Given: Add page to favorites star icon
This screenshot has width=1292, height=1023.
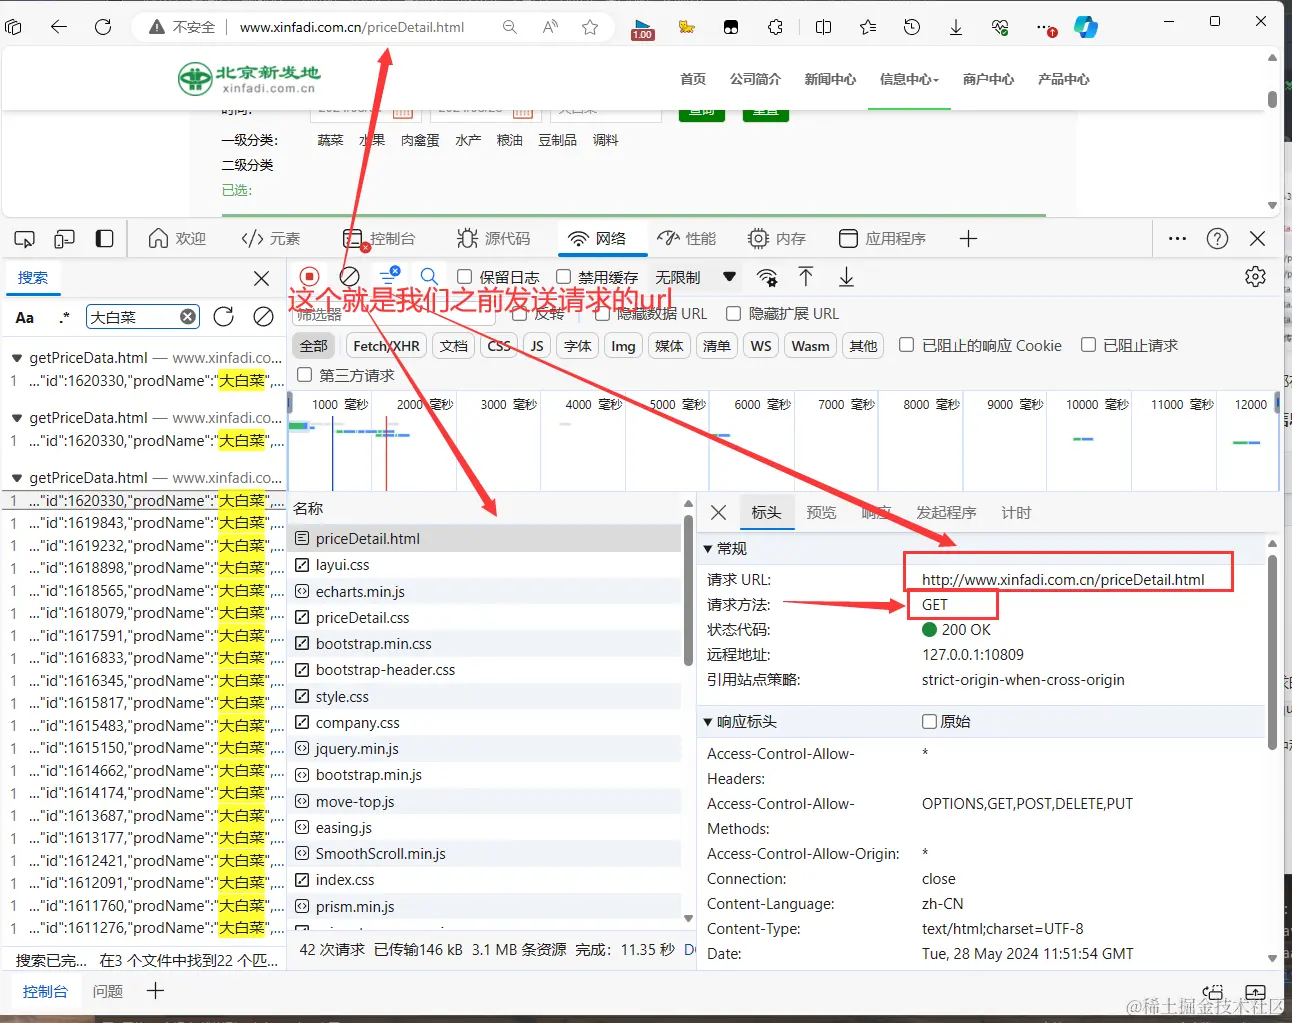Looking at the screenshot, I should [x=590, y=27].
